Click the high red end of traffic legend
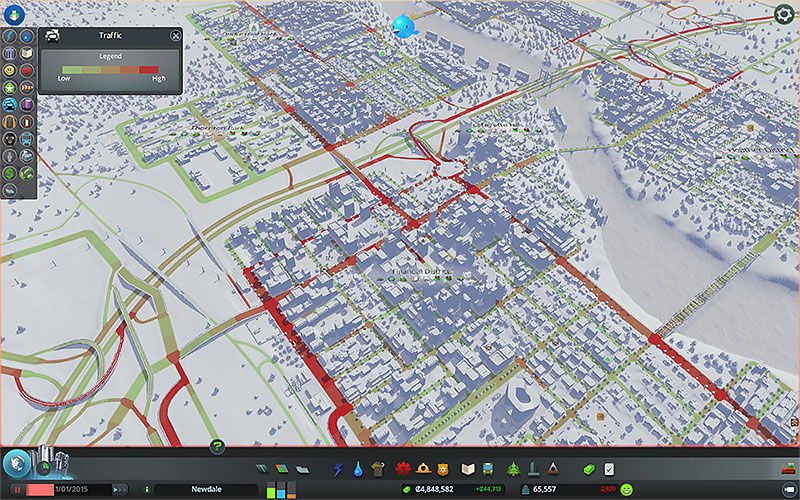 (x=149, y=70)
